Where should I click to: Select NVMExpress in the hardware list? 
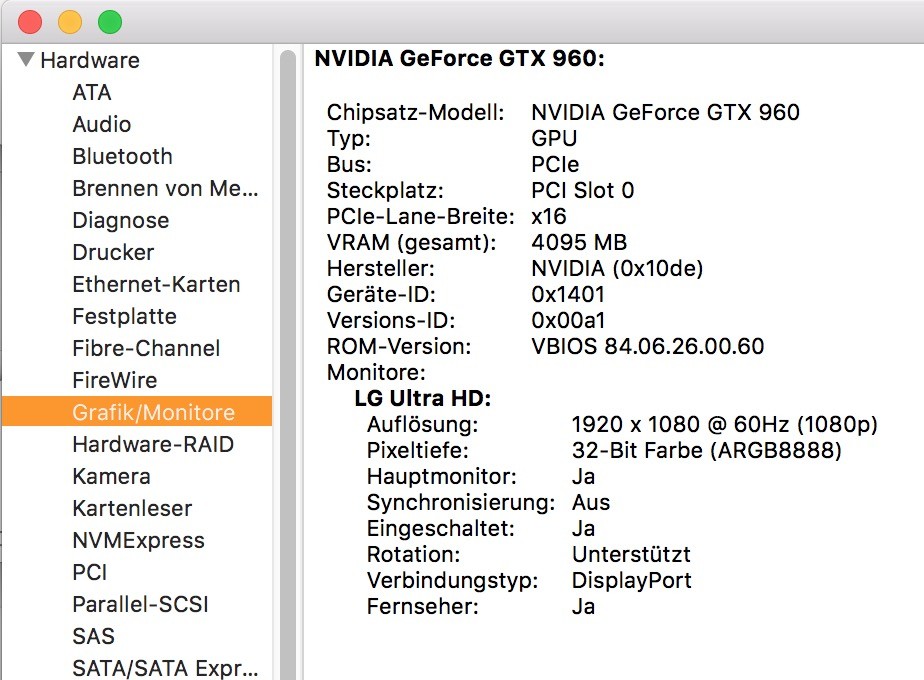click(x=138, y=540)
